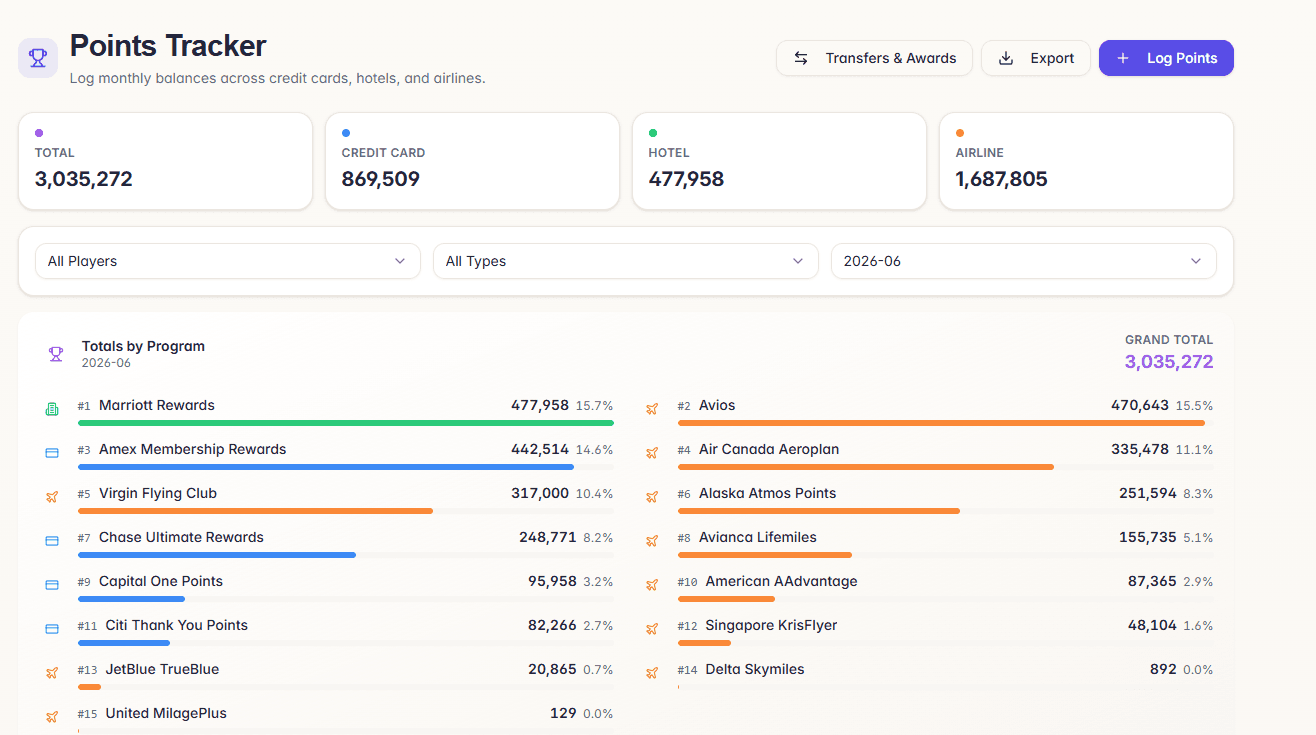Click the Amex Membership Rewards program name
The image size is (1316, 735).
tap(193, 449)
